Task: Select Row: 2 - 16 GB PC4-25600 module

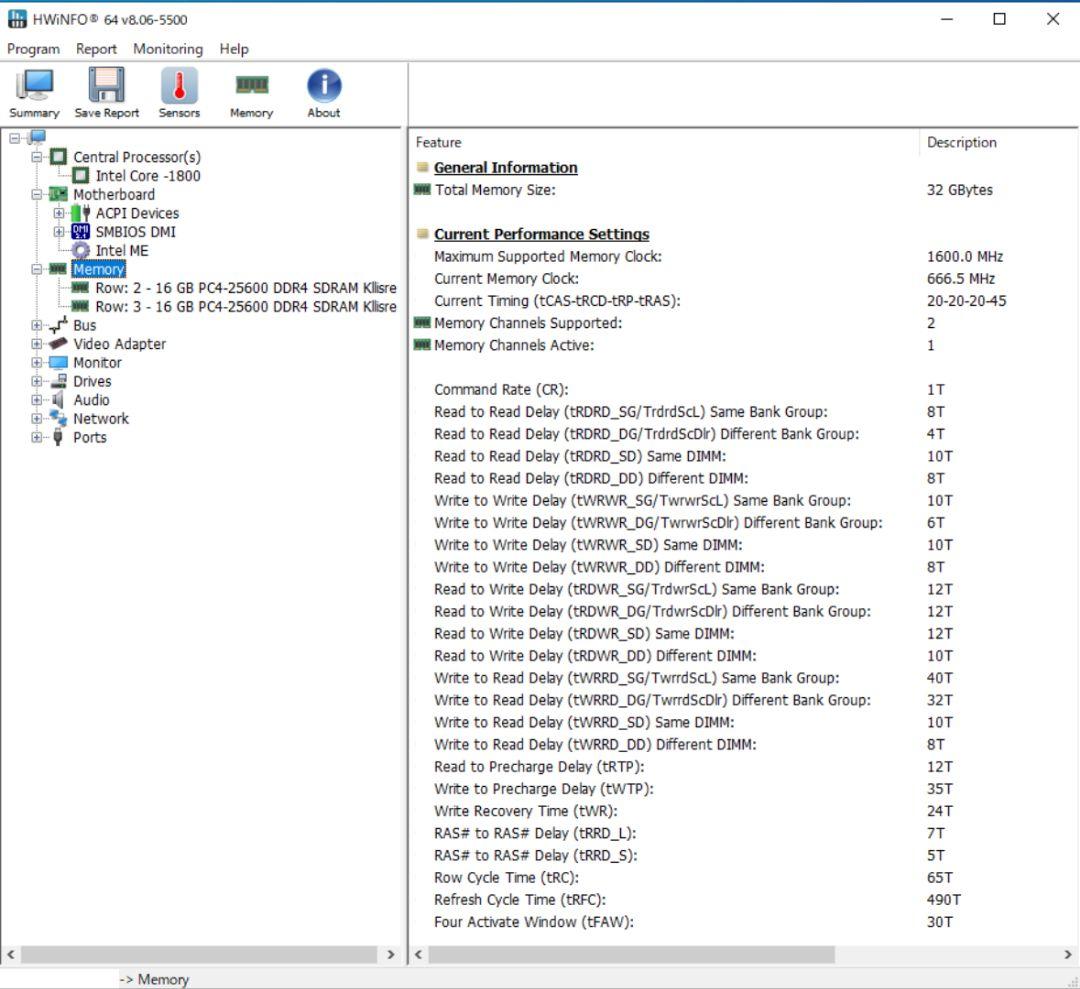Action: point(246,287)
